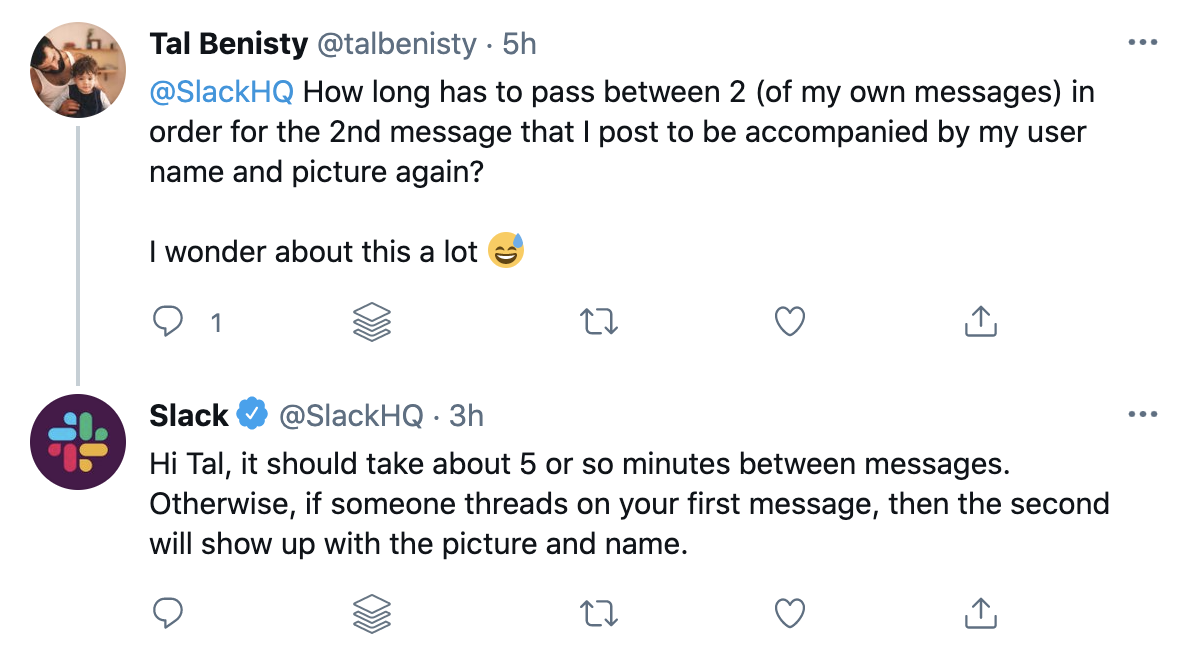Reply to Tal Benisty's tweet
The height and width of the screenshot is (662, 1194).
tap(168, 321)
